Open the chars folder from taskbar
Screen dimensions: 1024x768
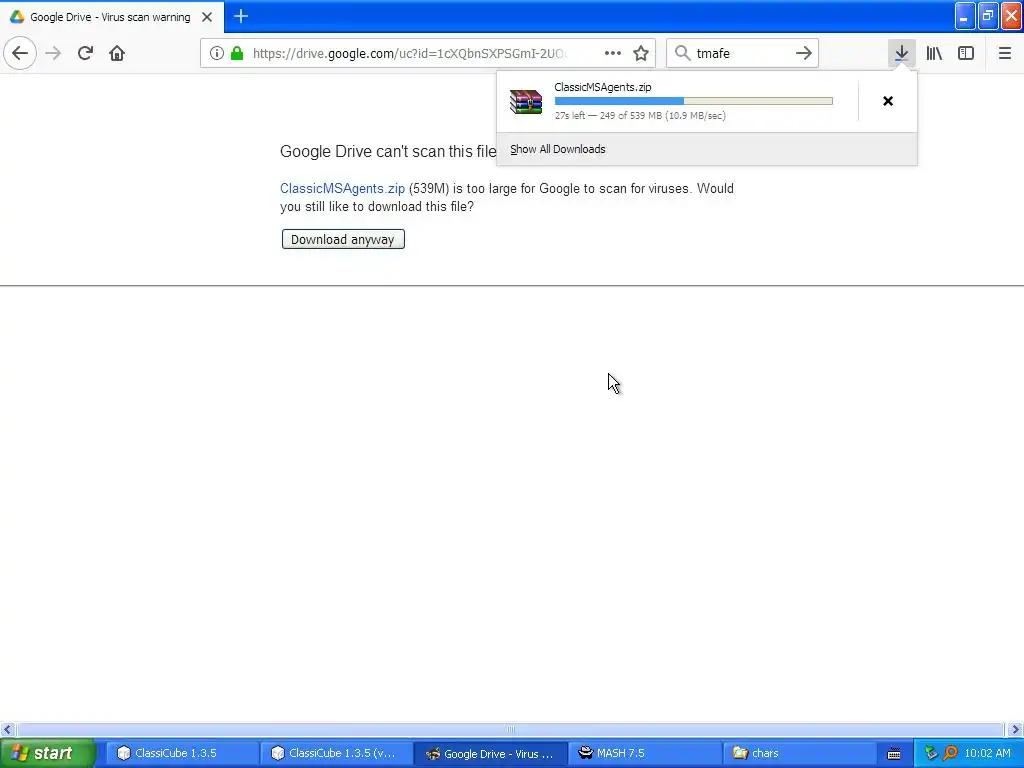click(798, 753)
